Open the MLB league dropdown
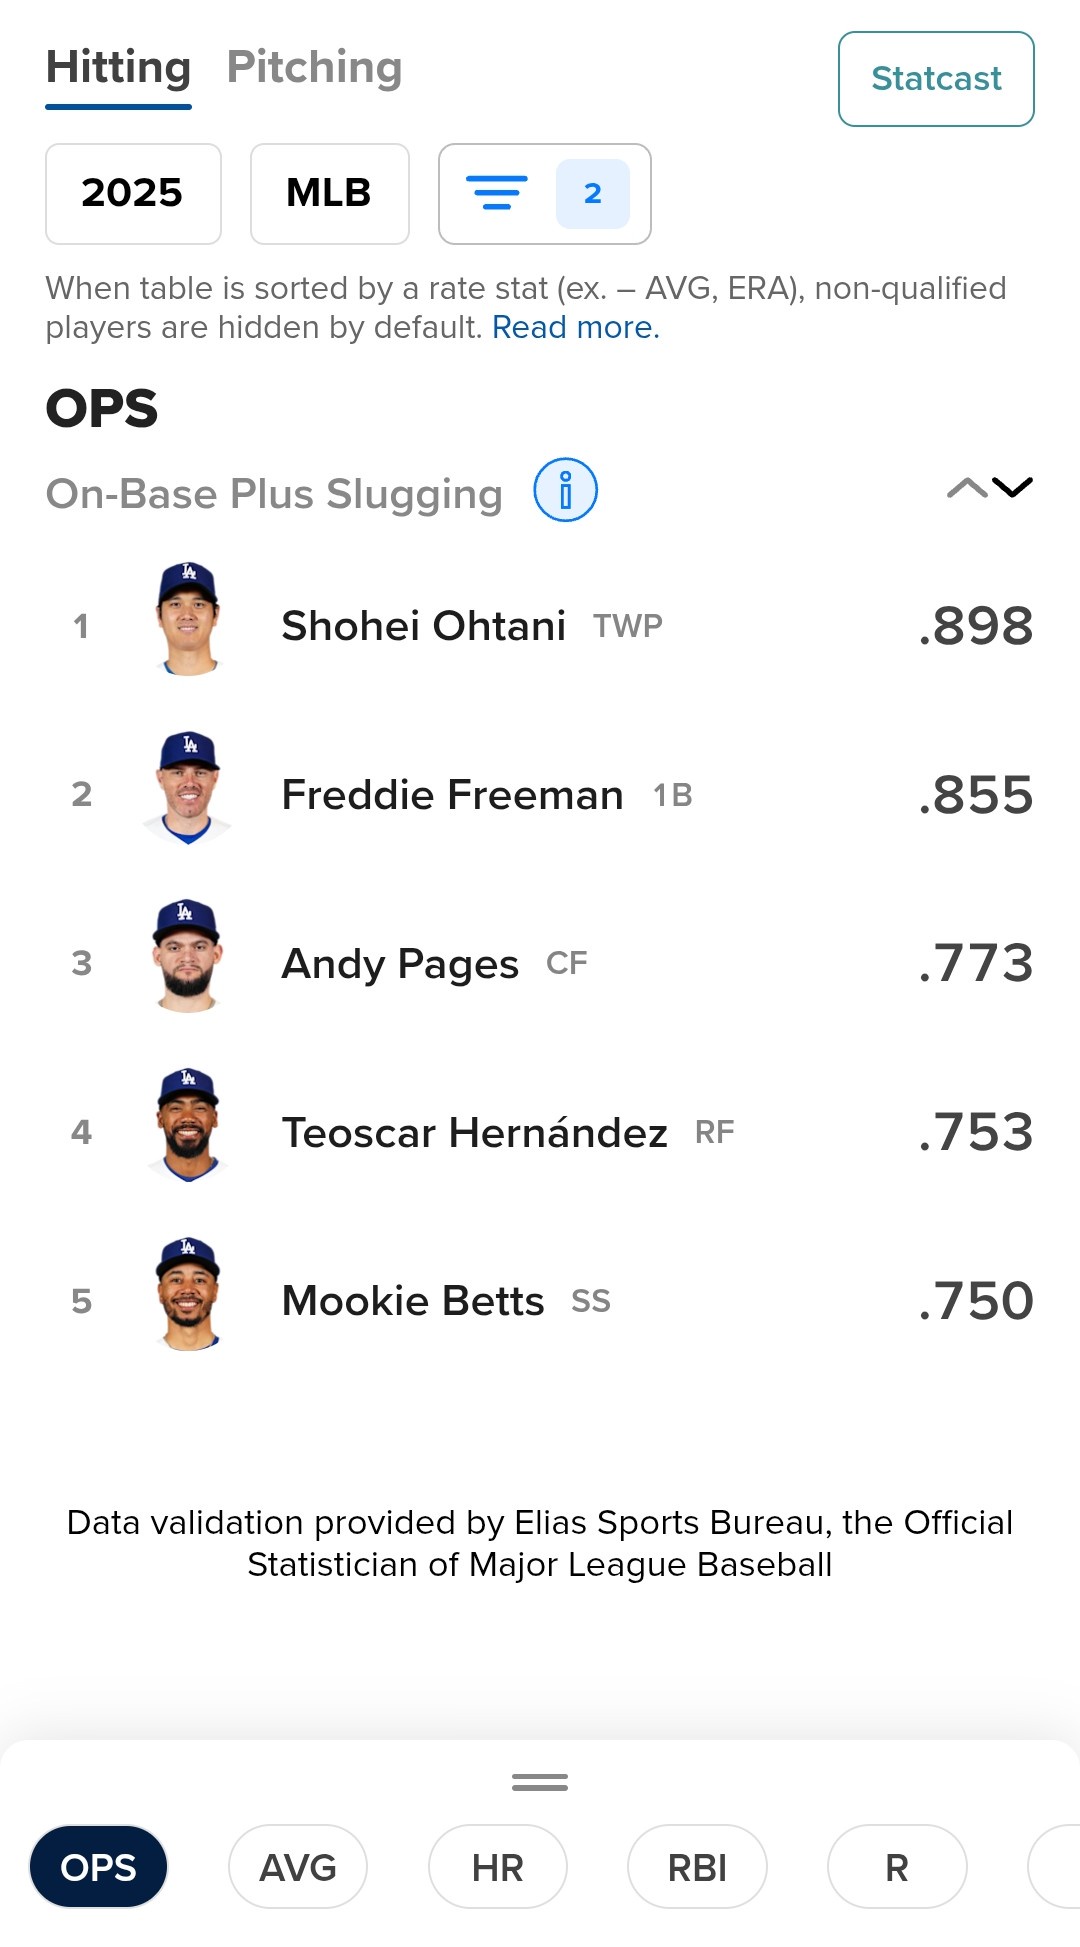 (329, 193)
